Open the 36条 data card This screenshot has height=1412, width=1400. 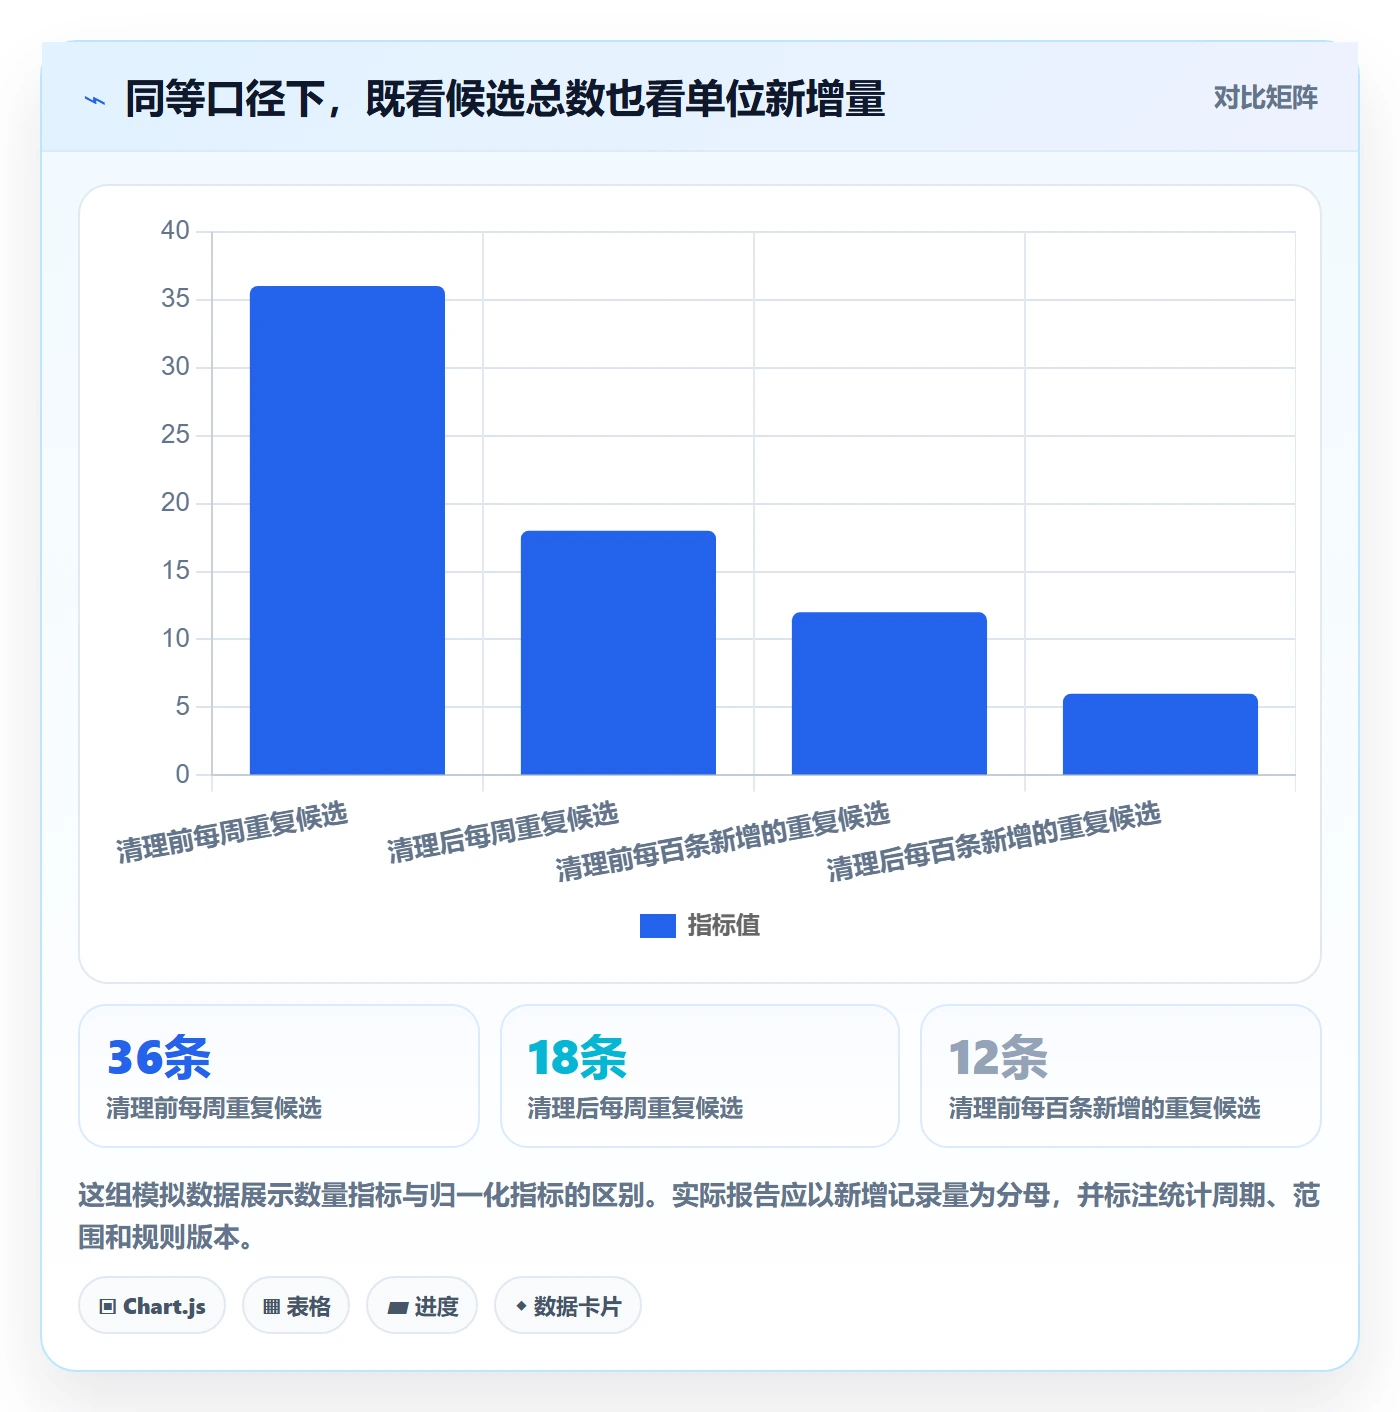click(x=279, y=1076)
